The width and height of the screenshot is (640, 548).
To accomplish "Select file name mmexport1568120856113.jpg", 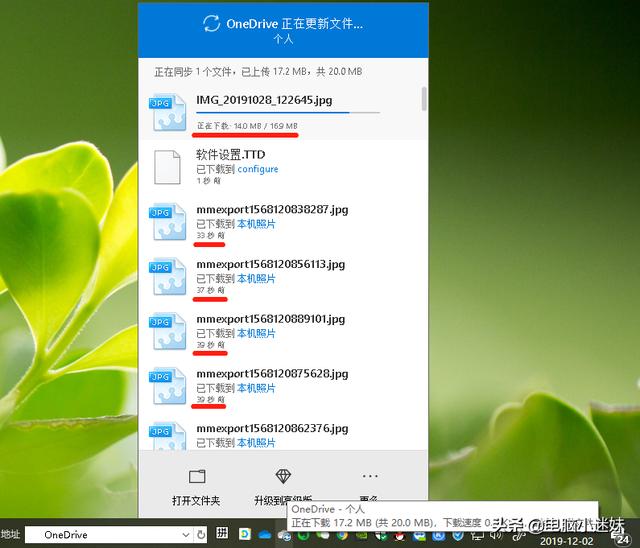I will coord(271,264).
